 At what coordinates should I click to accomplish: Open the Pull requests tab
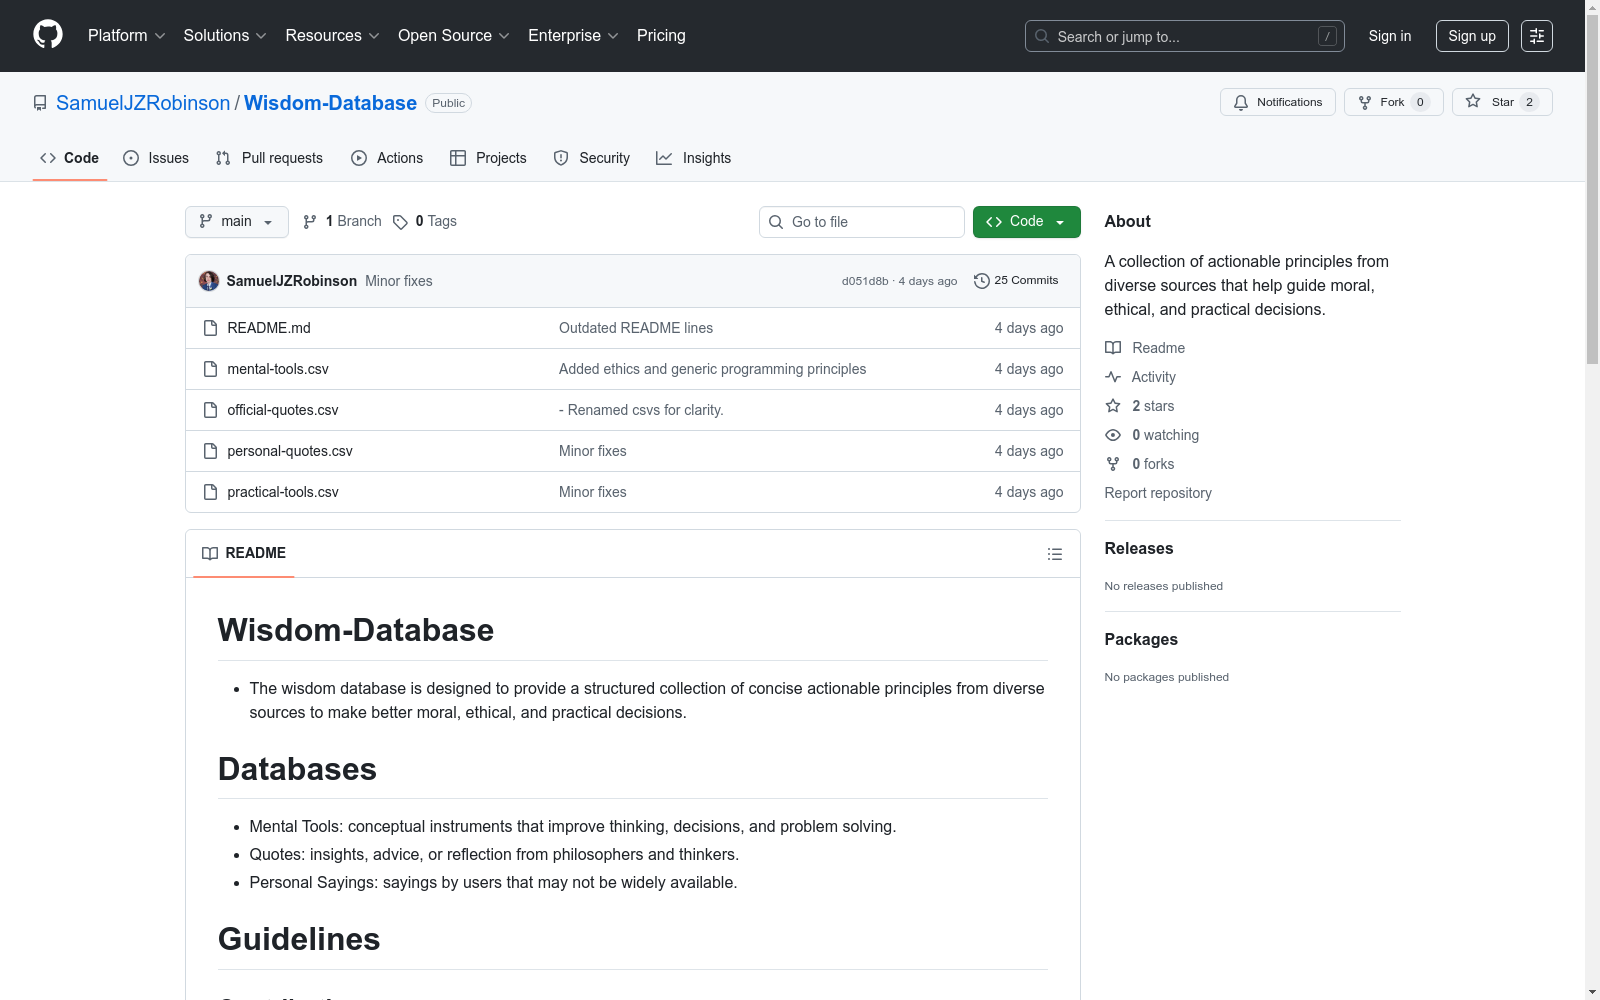(269, 158)
